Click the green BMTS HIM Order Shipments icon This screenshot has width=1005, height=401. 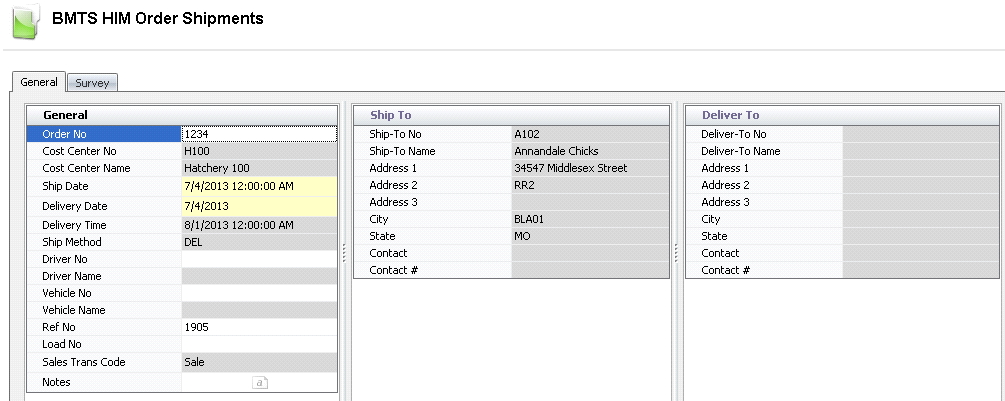click(x=26, y=21)
